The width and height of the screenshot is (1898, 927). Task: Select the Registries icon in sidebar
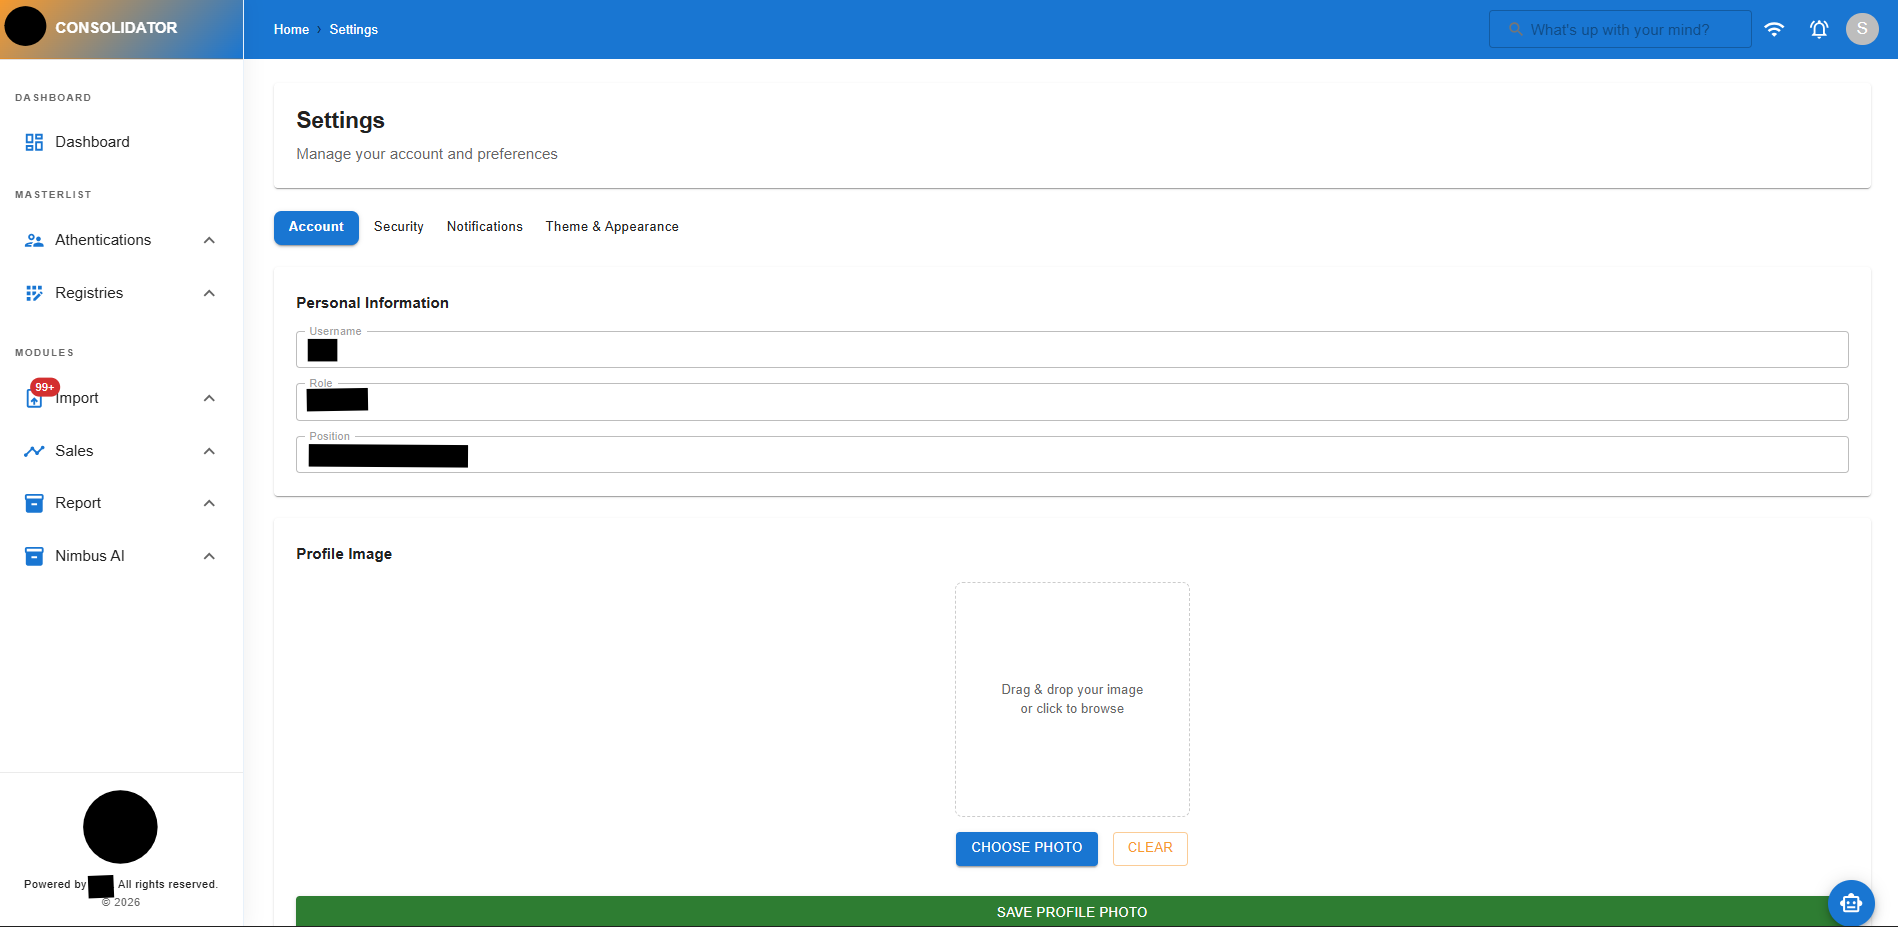(33, 292)
